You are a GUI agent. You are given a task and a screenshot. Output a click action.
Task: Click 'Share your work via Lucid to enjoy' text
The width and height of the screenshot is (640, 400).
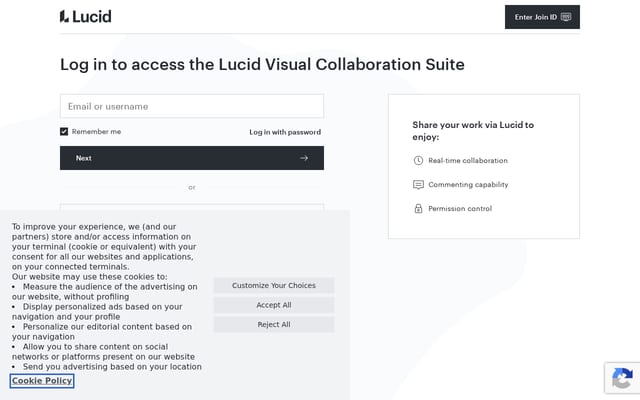point(473,131)
